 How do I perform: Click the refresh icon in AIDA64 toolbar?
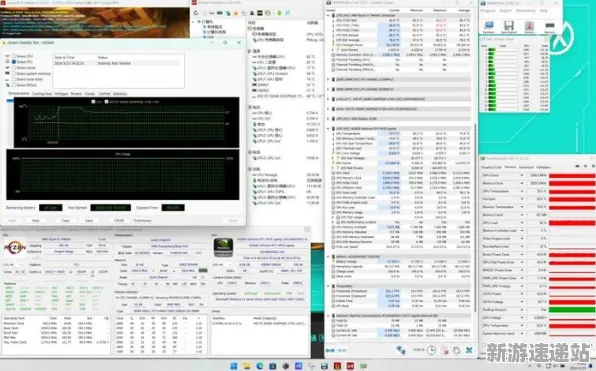pos(196,13)
